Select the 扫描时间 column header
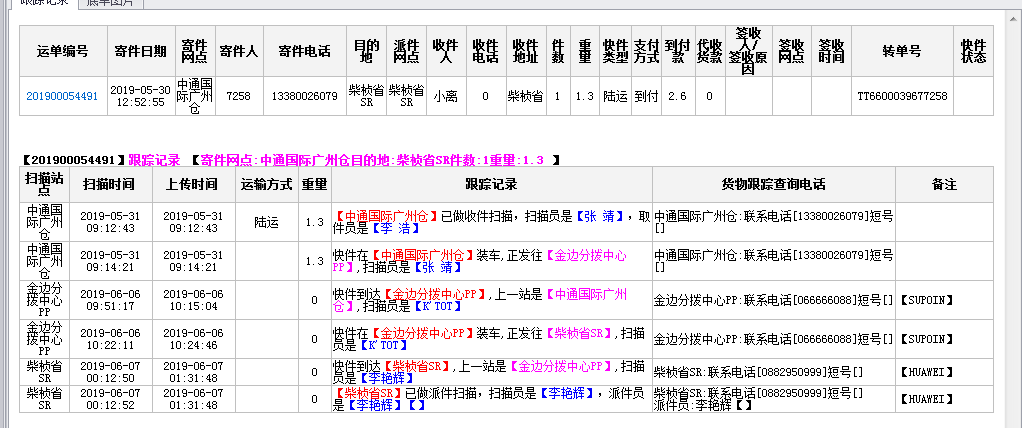This screenshot has width=1022, height=428. pos(111,184)
